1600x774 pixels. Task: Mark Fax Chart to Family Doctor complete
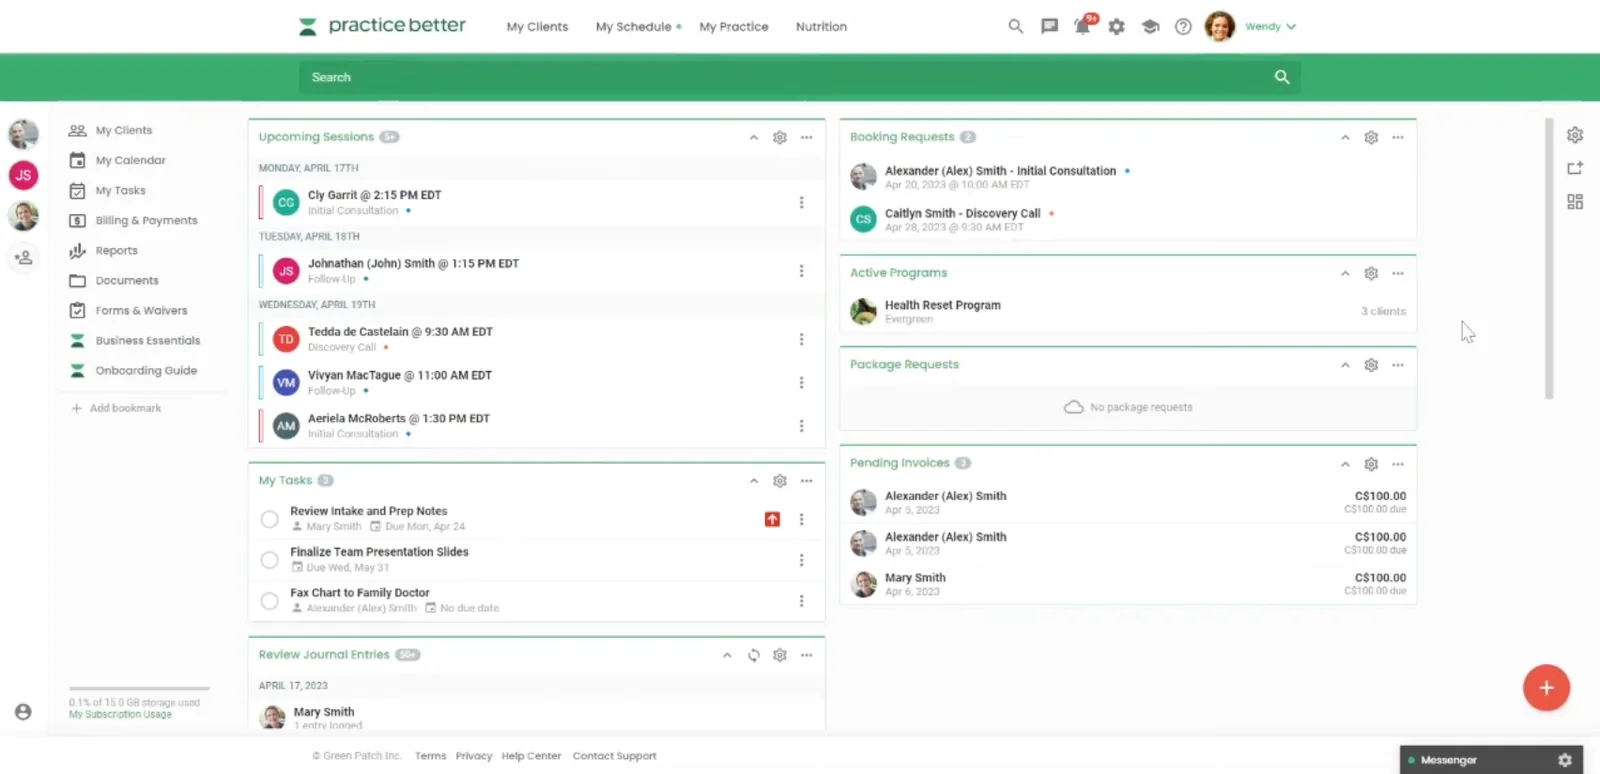tap(269, 601)
